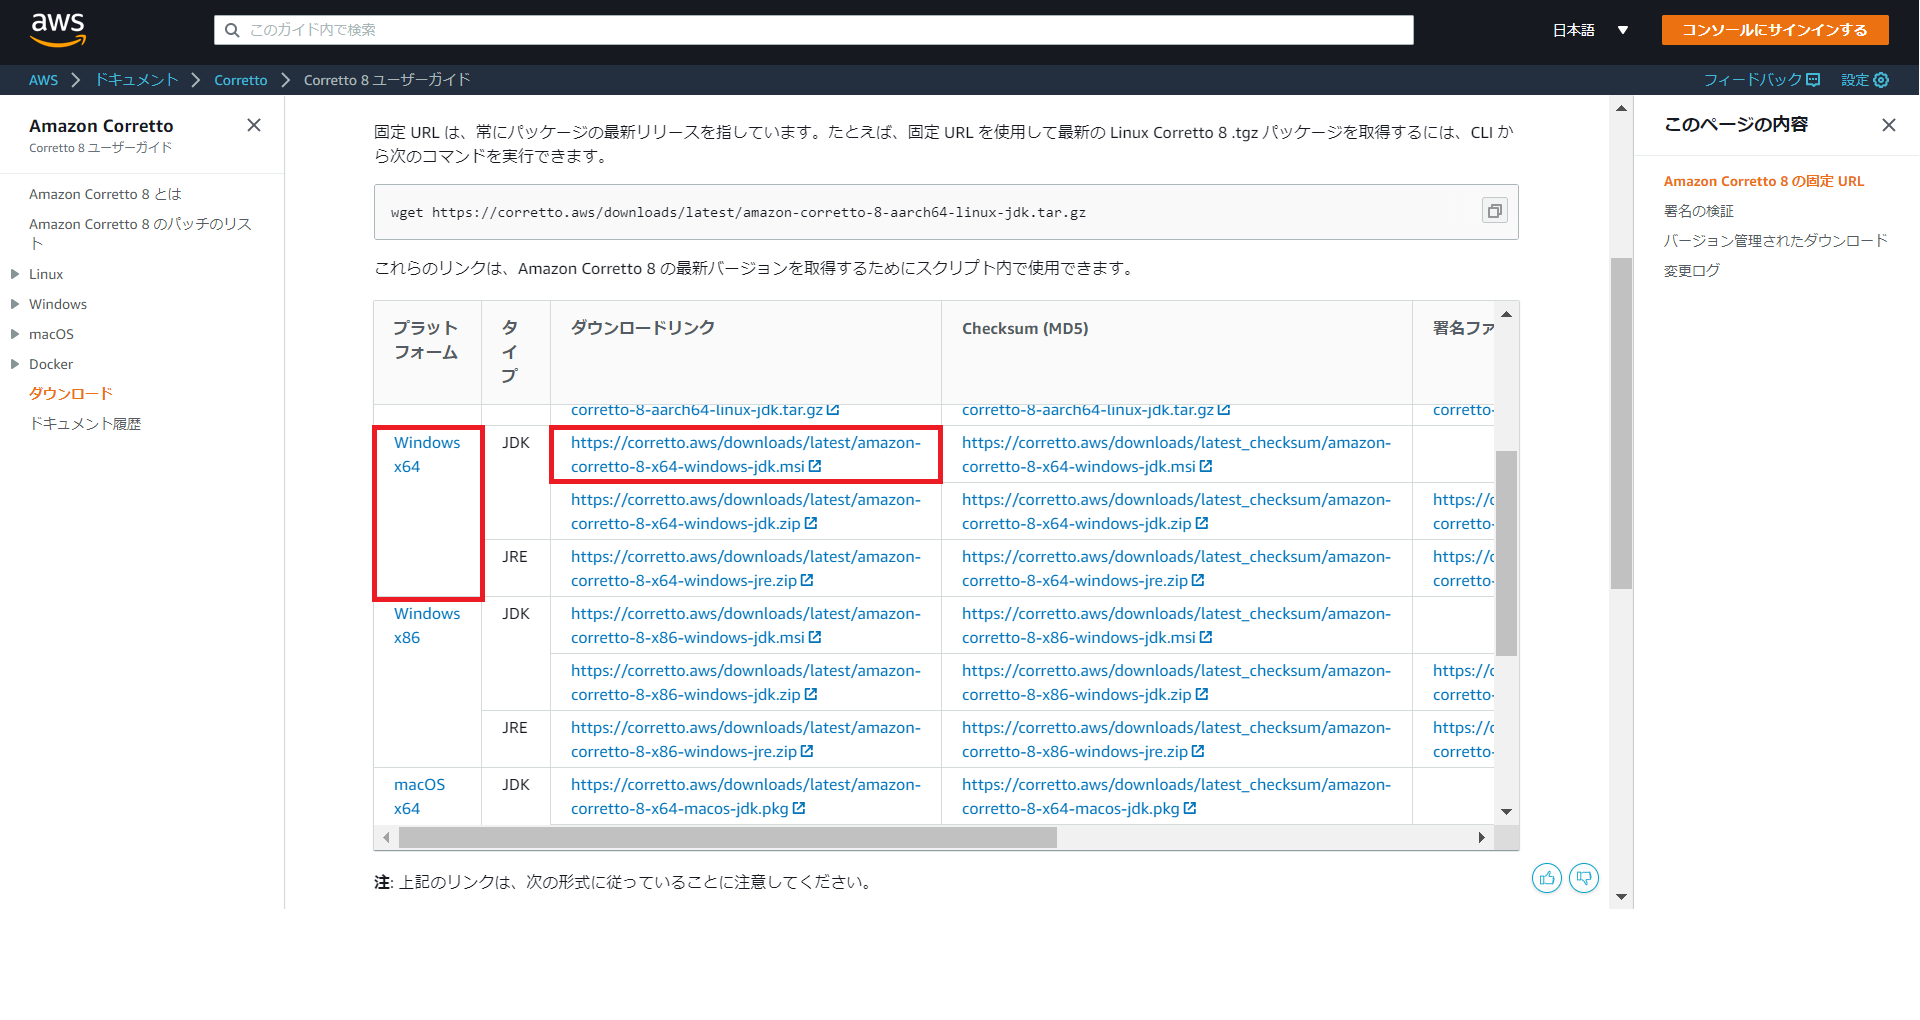Click x86-windows-jre.zip download link
The image size is (1920, 1020).
(745, 739)
